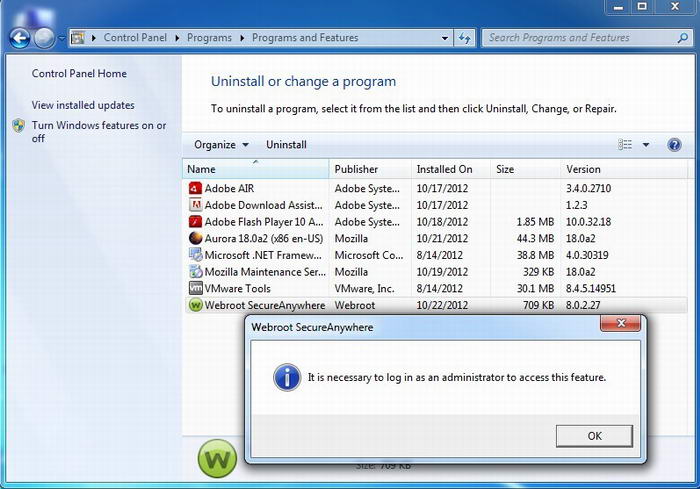The height and width of the screenshot is (489, 700).
Task: Click the 10/21/2012 install date cell
Action: (x=442, y=238)
